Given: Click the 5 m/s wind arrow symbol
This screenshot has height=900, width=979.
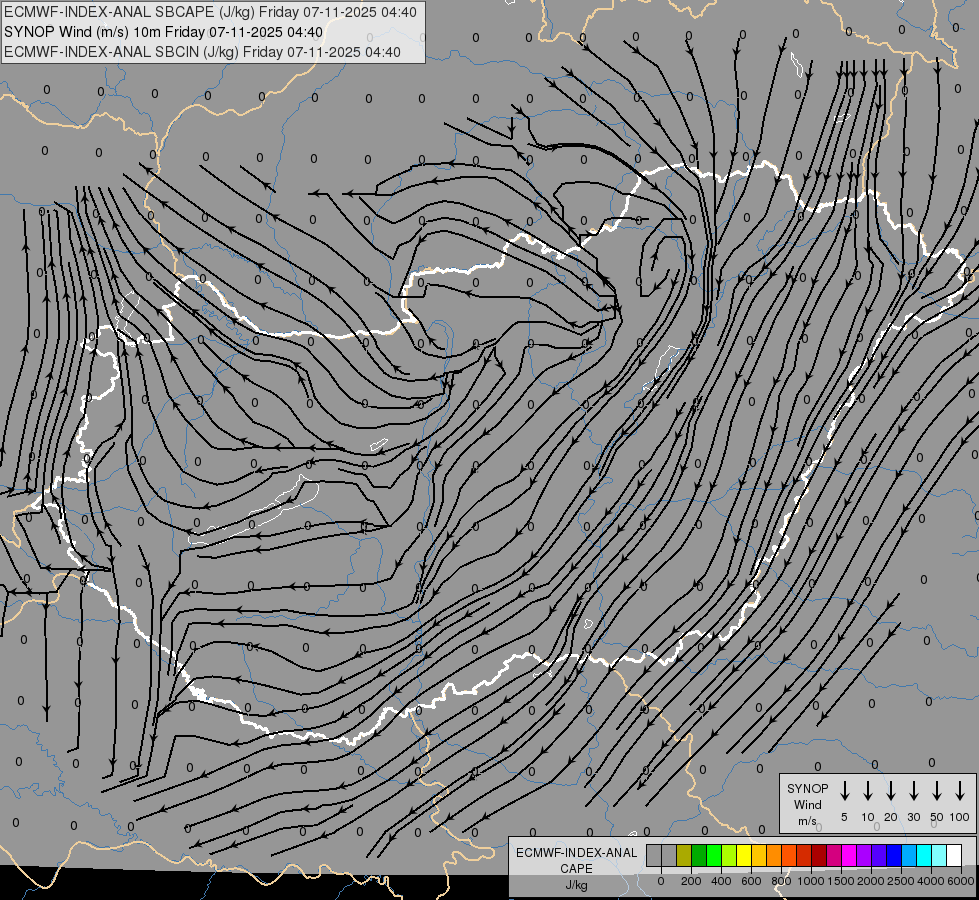Looking at the screenshot, I should click(844, 790).
